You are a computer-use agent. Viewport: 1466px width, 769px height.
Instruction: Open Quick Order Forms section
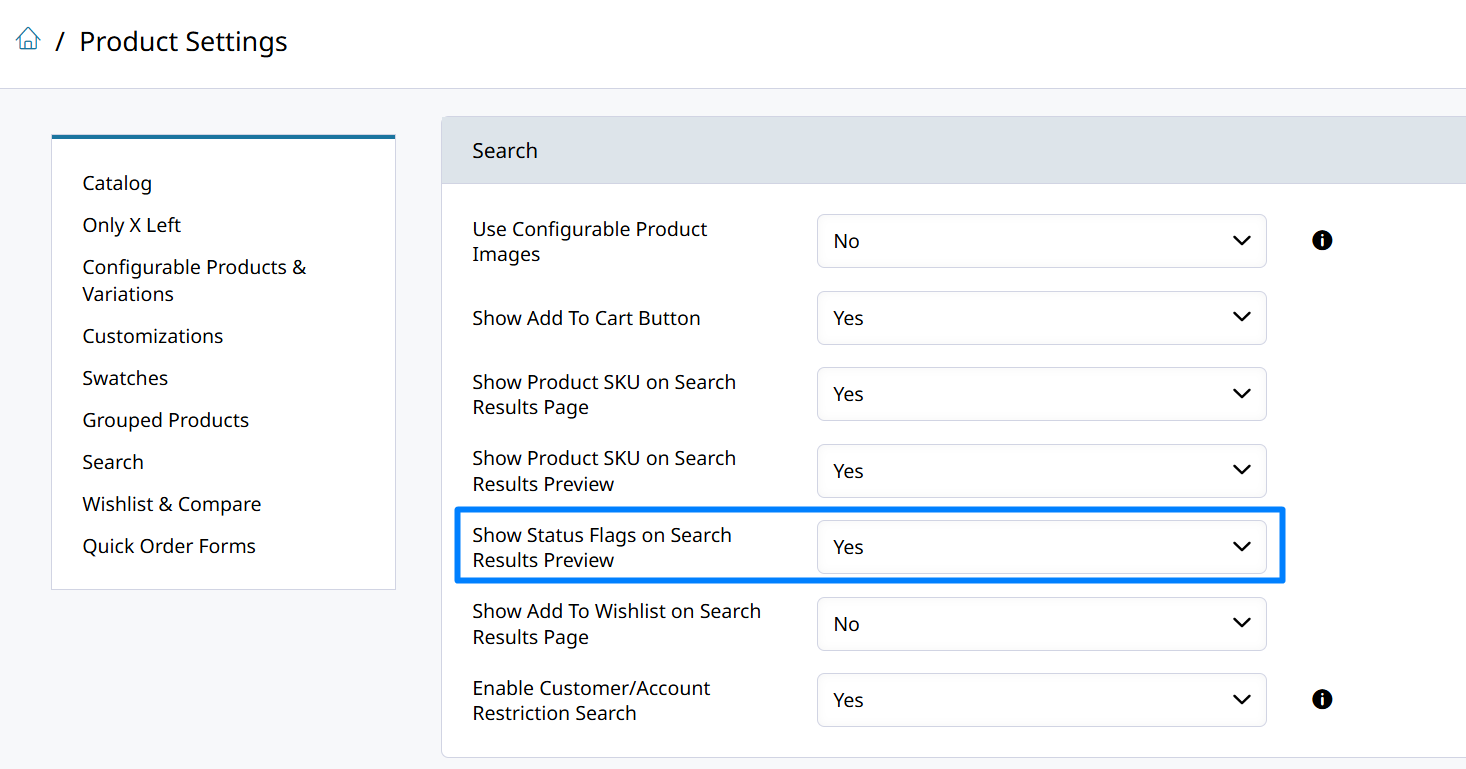tap(169, 546)
